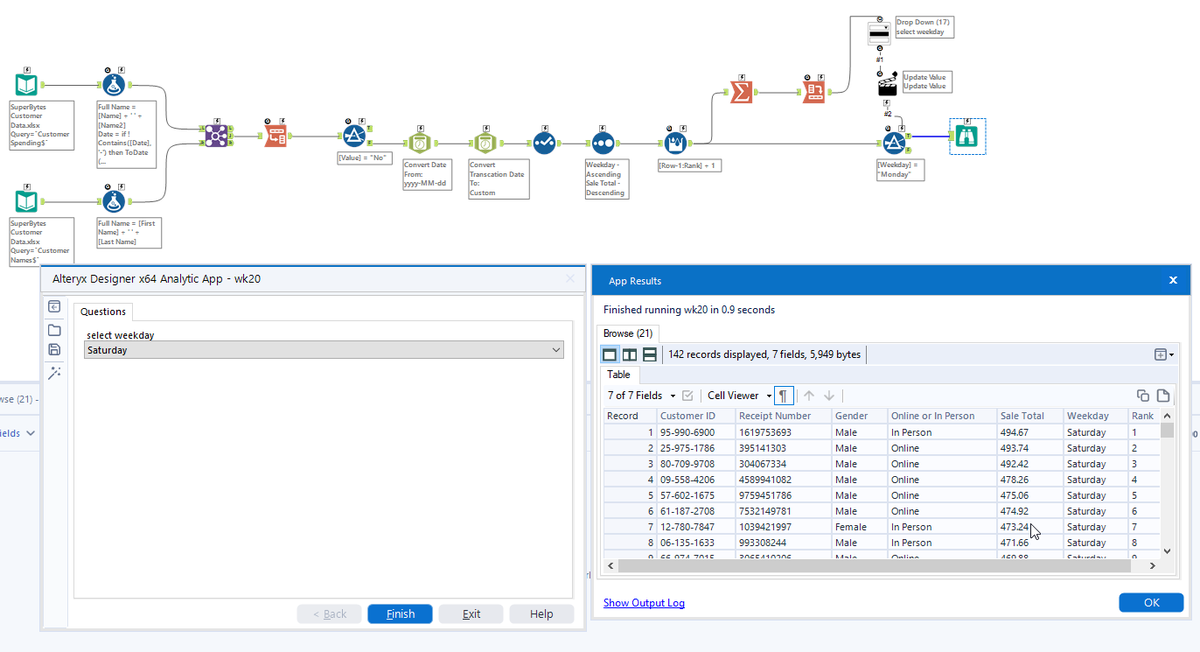Viewport: 1200px width, 652px height.
Task: Expand the Fields chevron behind the app dialog
Action: (x=30, y=433)
